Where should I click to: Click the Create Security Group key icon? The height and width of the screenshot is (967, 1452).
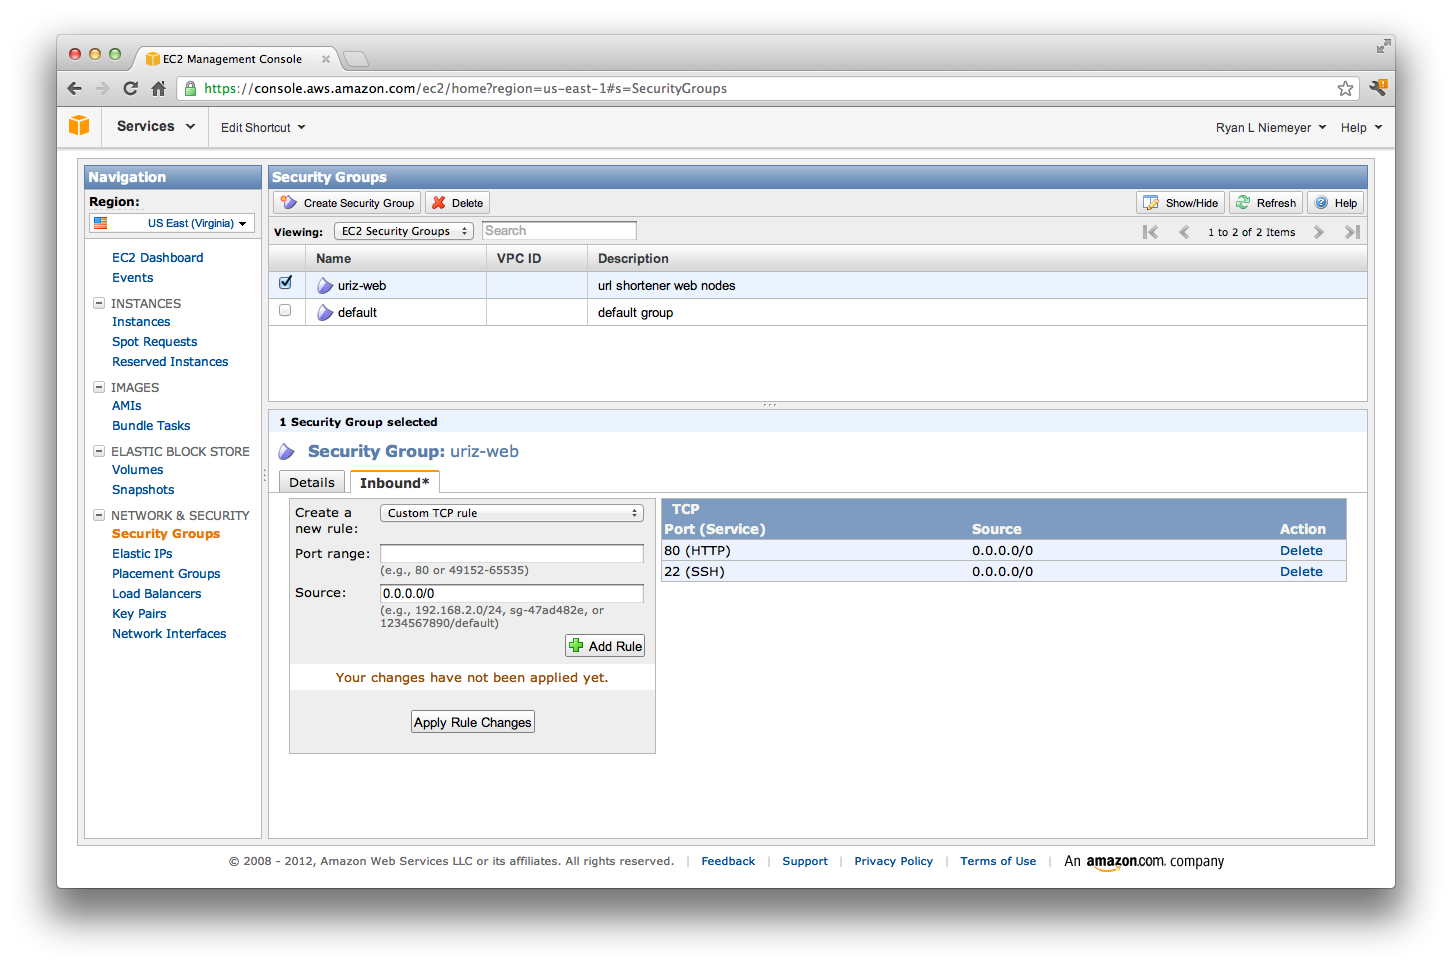click(x=289, y=202)
